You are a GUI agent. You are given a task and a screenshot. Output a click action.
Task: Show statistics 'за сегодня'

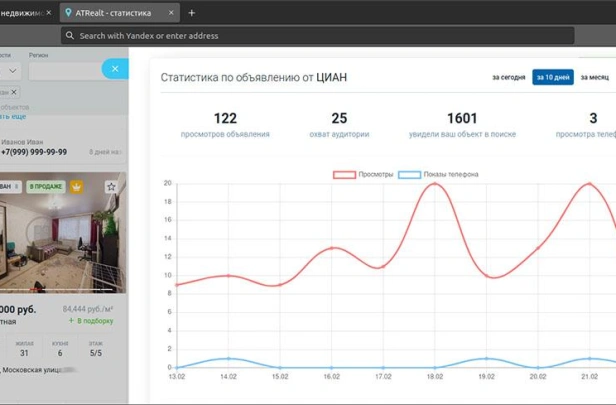click(508, 77)
